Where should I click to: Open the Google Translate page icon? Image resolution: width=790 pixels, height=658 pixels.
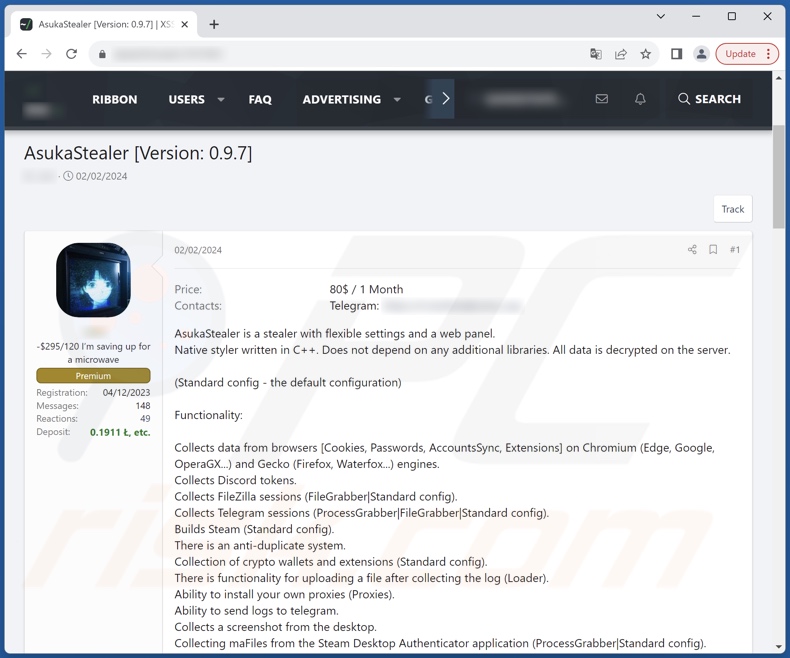pos(596,54)
